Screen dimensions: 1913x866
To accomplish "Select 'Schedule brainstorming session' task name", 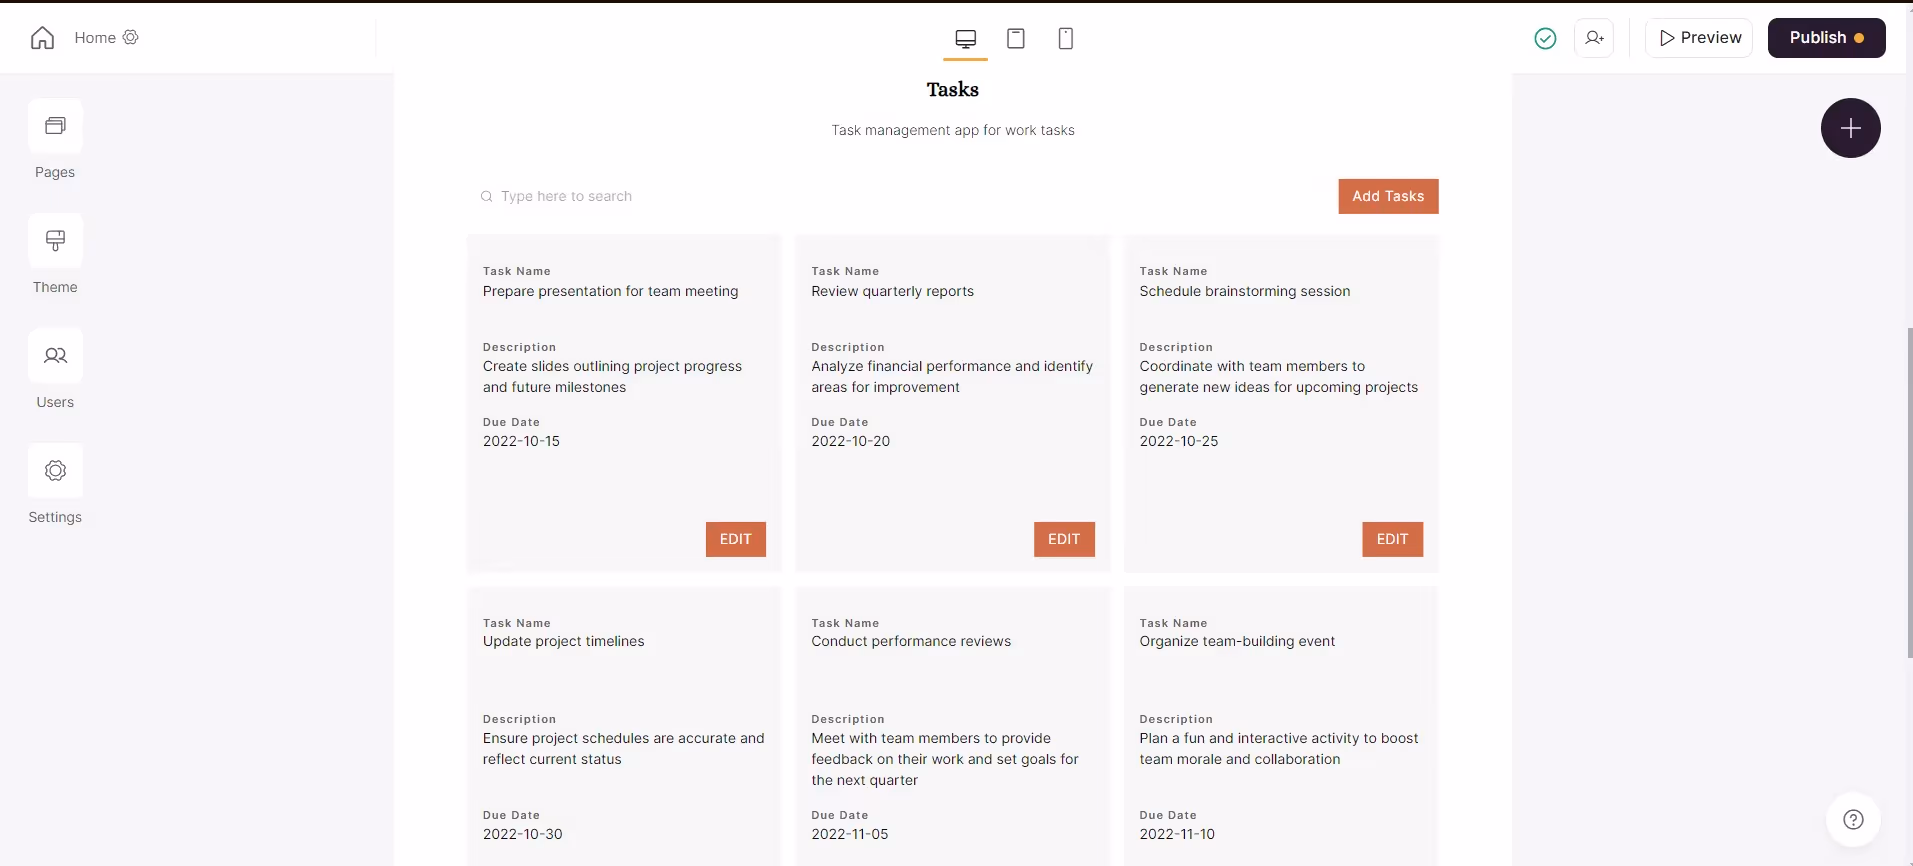I will pos(1244,291).
